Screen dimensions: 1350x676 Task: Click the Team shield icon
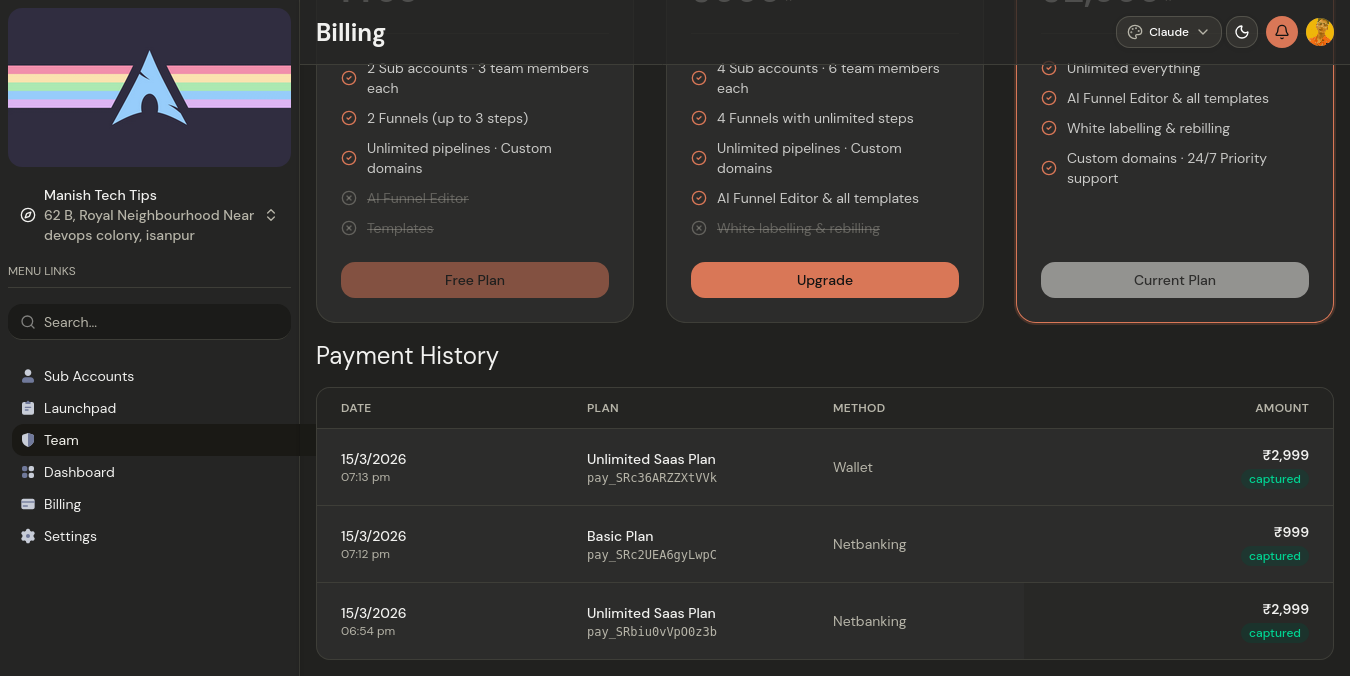click(x=28, y=440)
